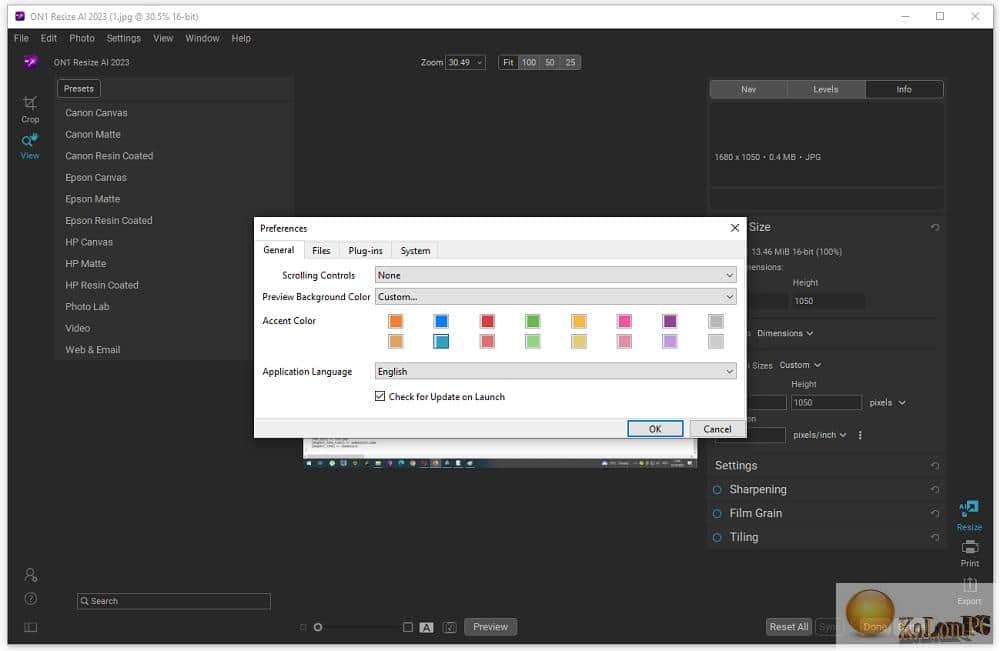The width and height of the screenshot is (1000, 651).
Task: Change the pixels/inch unit dropdown
Action: [820, 435]
